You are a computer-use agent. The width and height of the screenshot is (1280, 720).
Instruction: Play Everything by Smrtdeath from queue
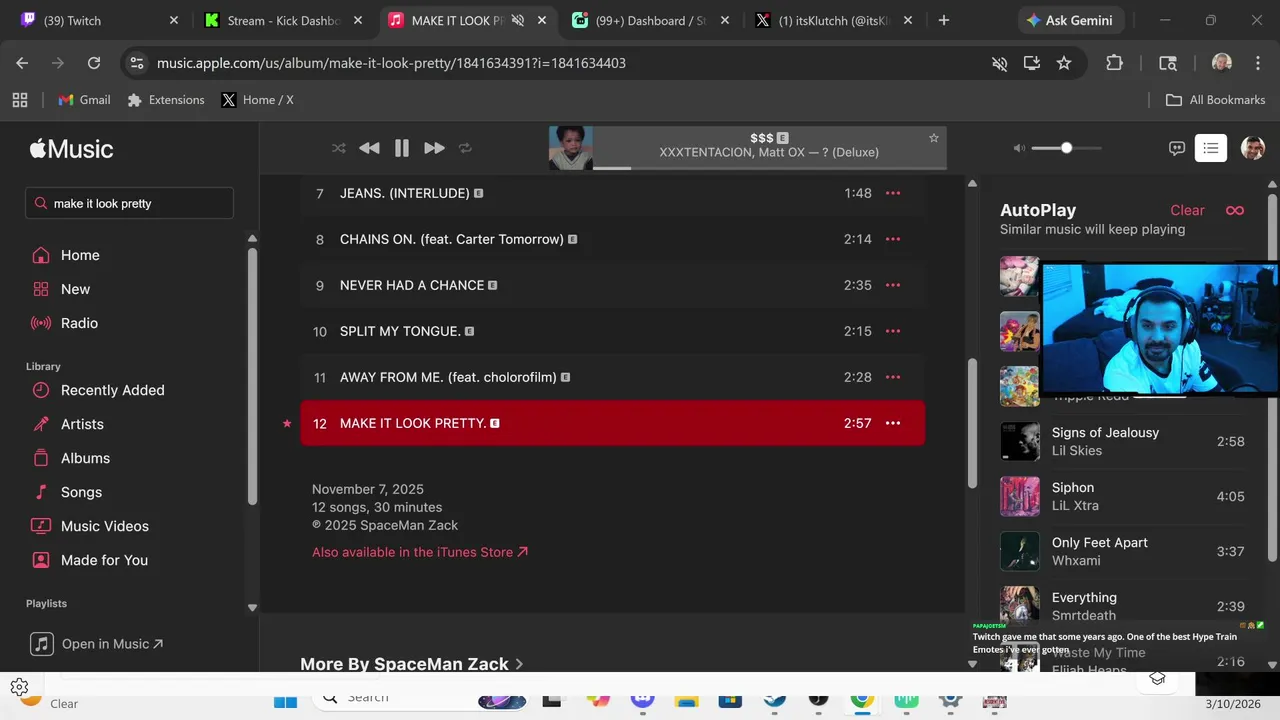(x=1123, y=606)
